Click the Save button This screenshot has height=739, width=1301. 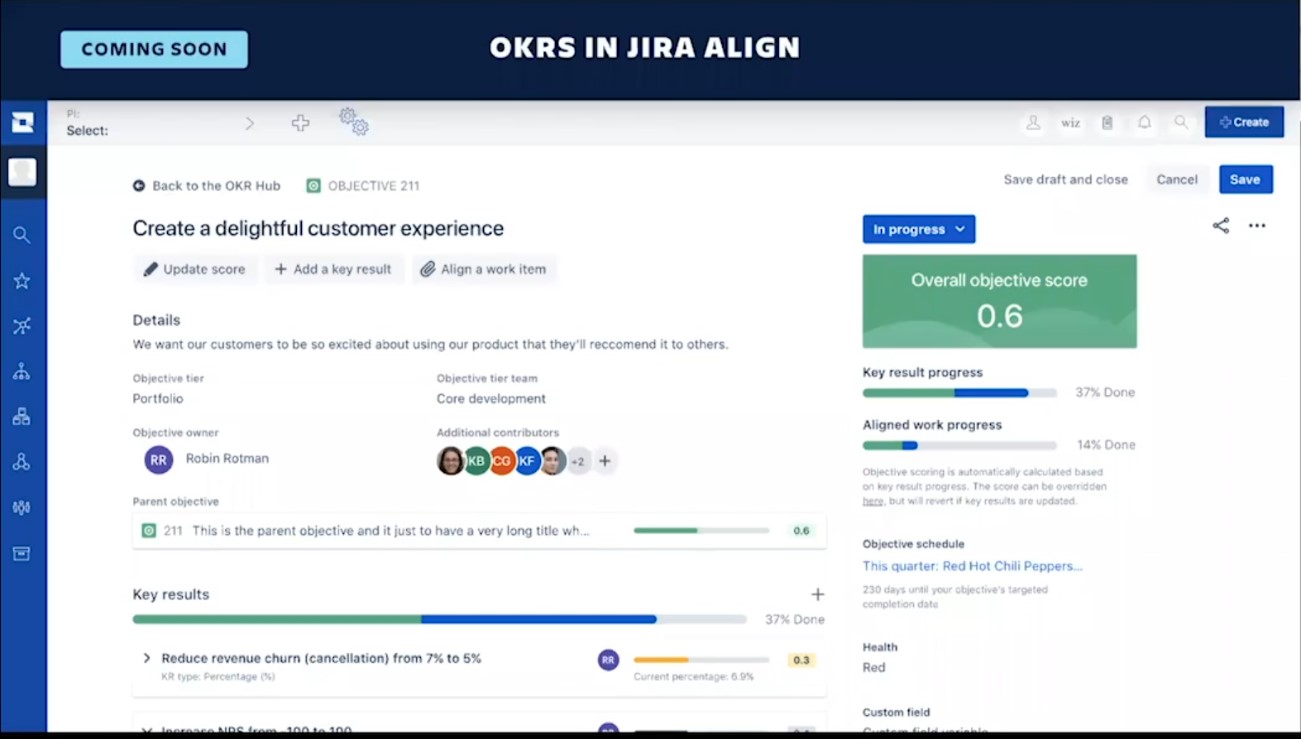1245,179
